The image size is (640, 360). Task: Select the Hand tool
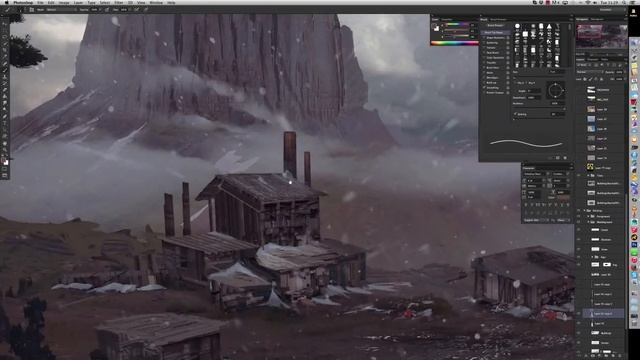5,143
